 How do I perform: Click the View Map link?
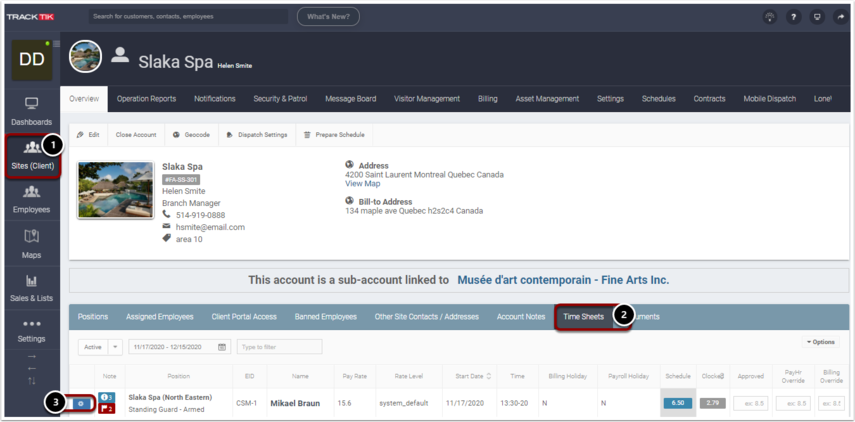(x=363, y=184)
